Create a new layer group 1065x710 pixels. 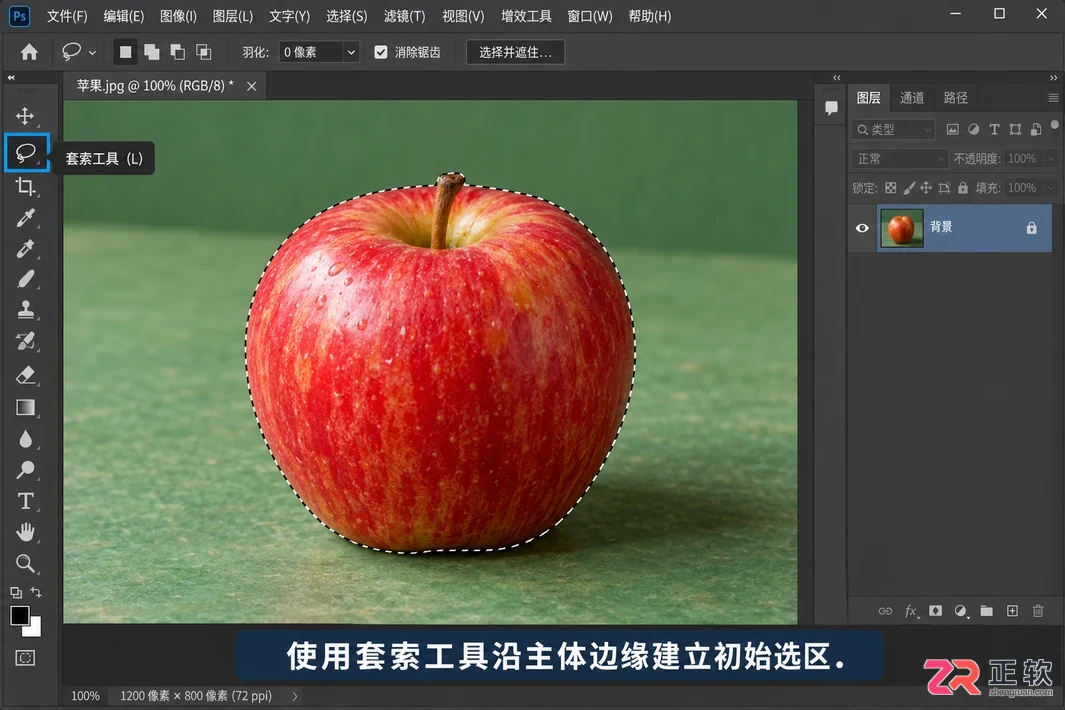pyautogui.click(x=986, y=611)
